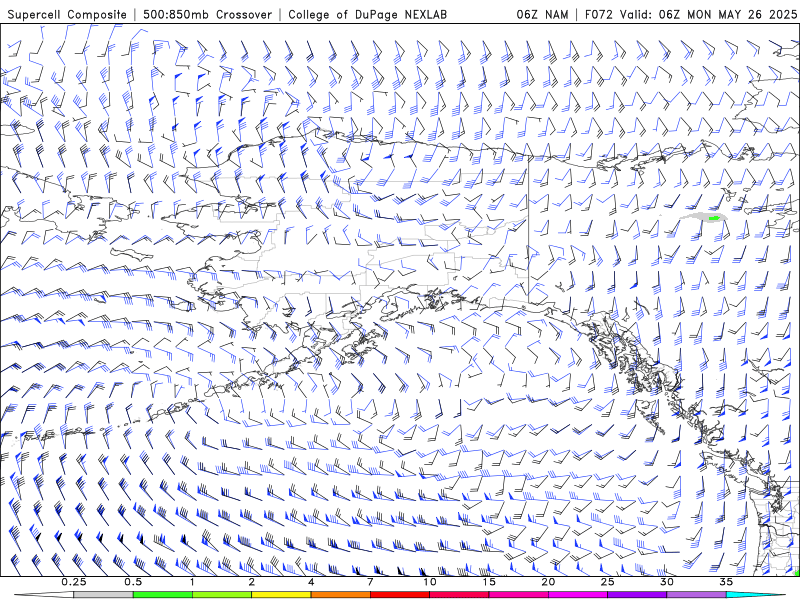Click the 20 value on the color scale
The width and height of the screenshot is (800, 600).
point(548,582)
